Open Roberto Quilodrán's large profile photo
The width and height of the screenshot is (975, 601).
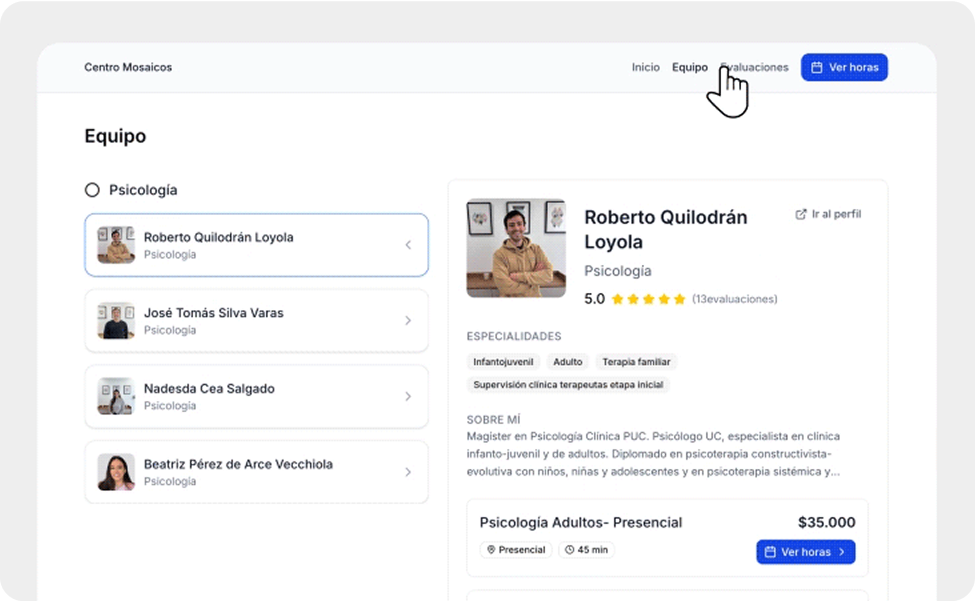tap(516, 248)
